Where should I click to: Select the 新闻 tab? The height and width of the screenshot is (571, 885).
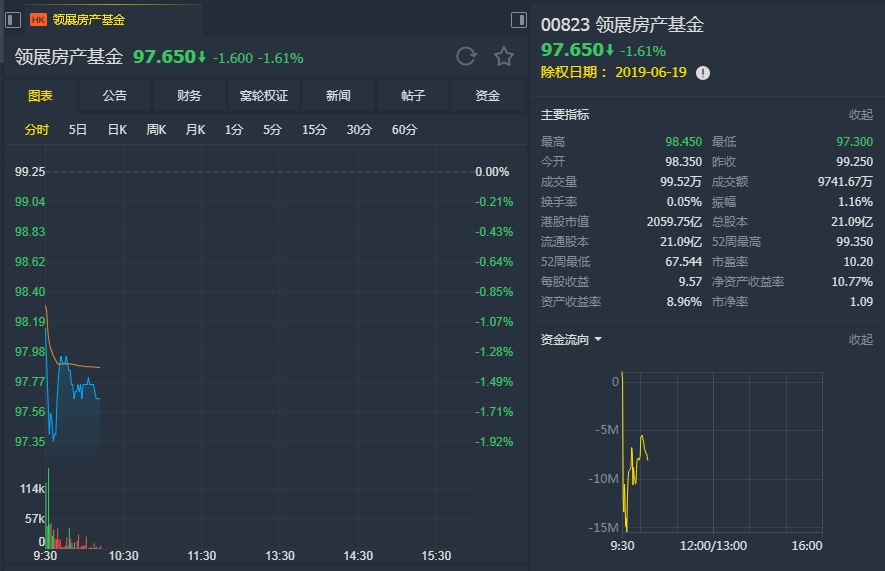[x=338, y=95]
